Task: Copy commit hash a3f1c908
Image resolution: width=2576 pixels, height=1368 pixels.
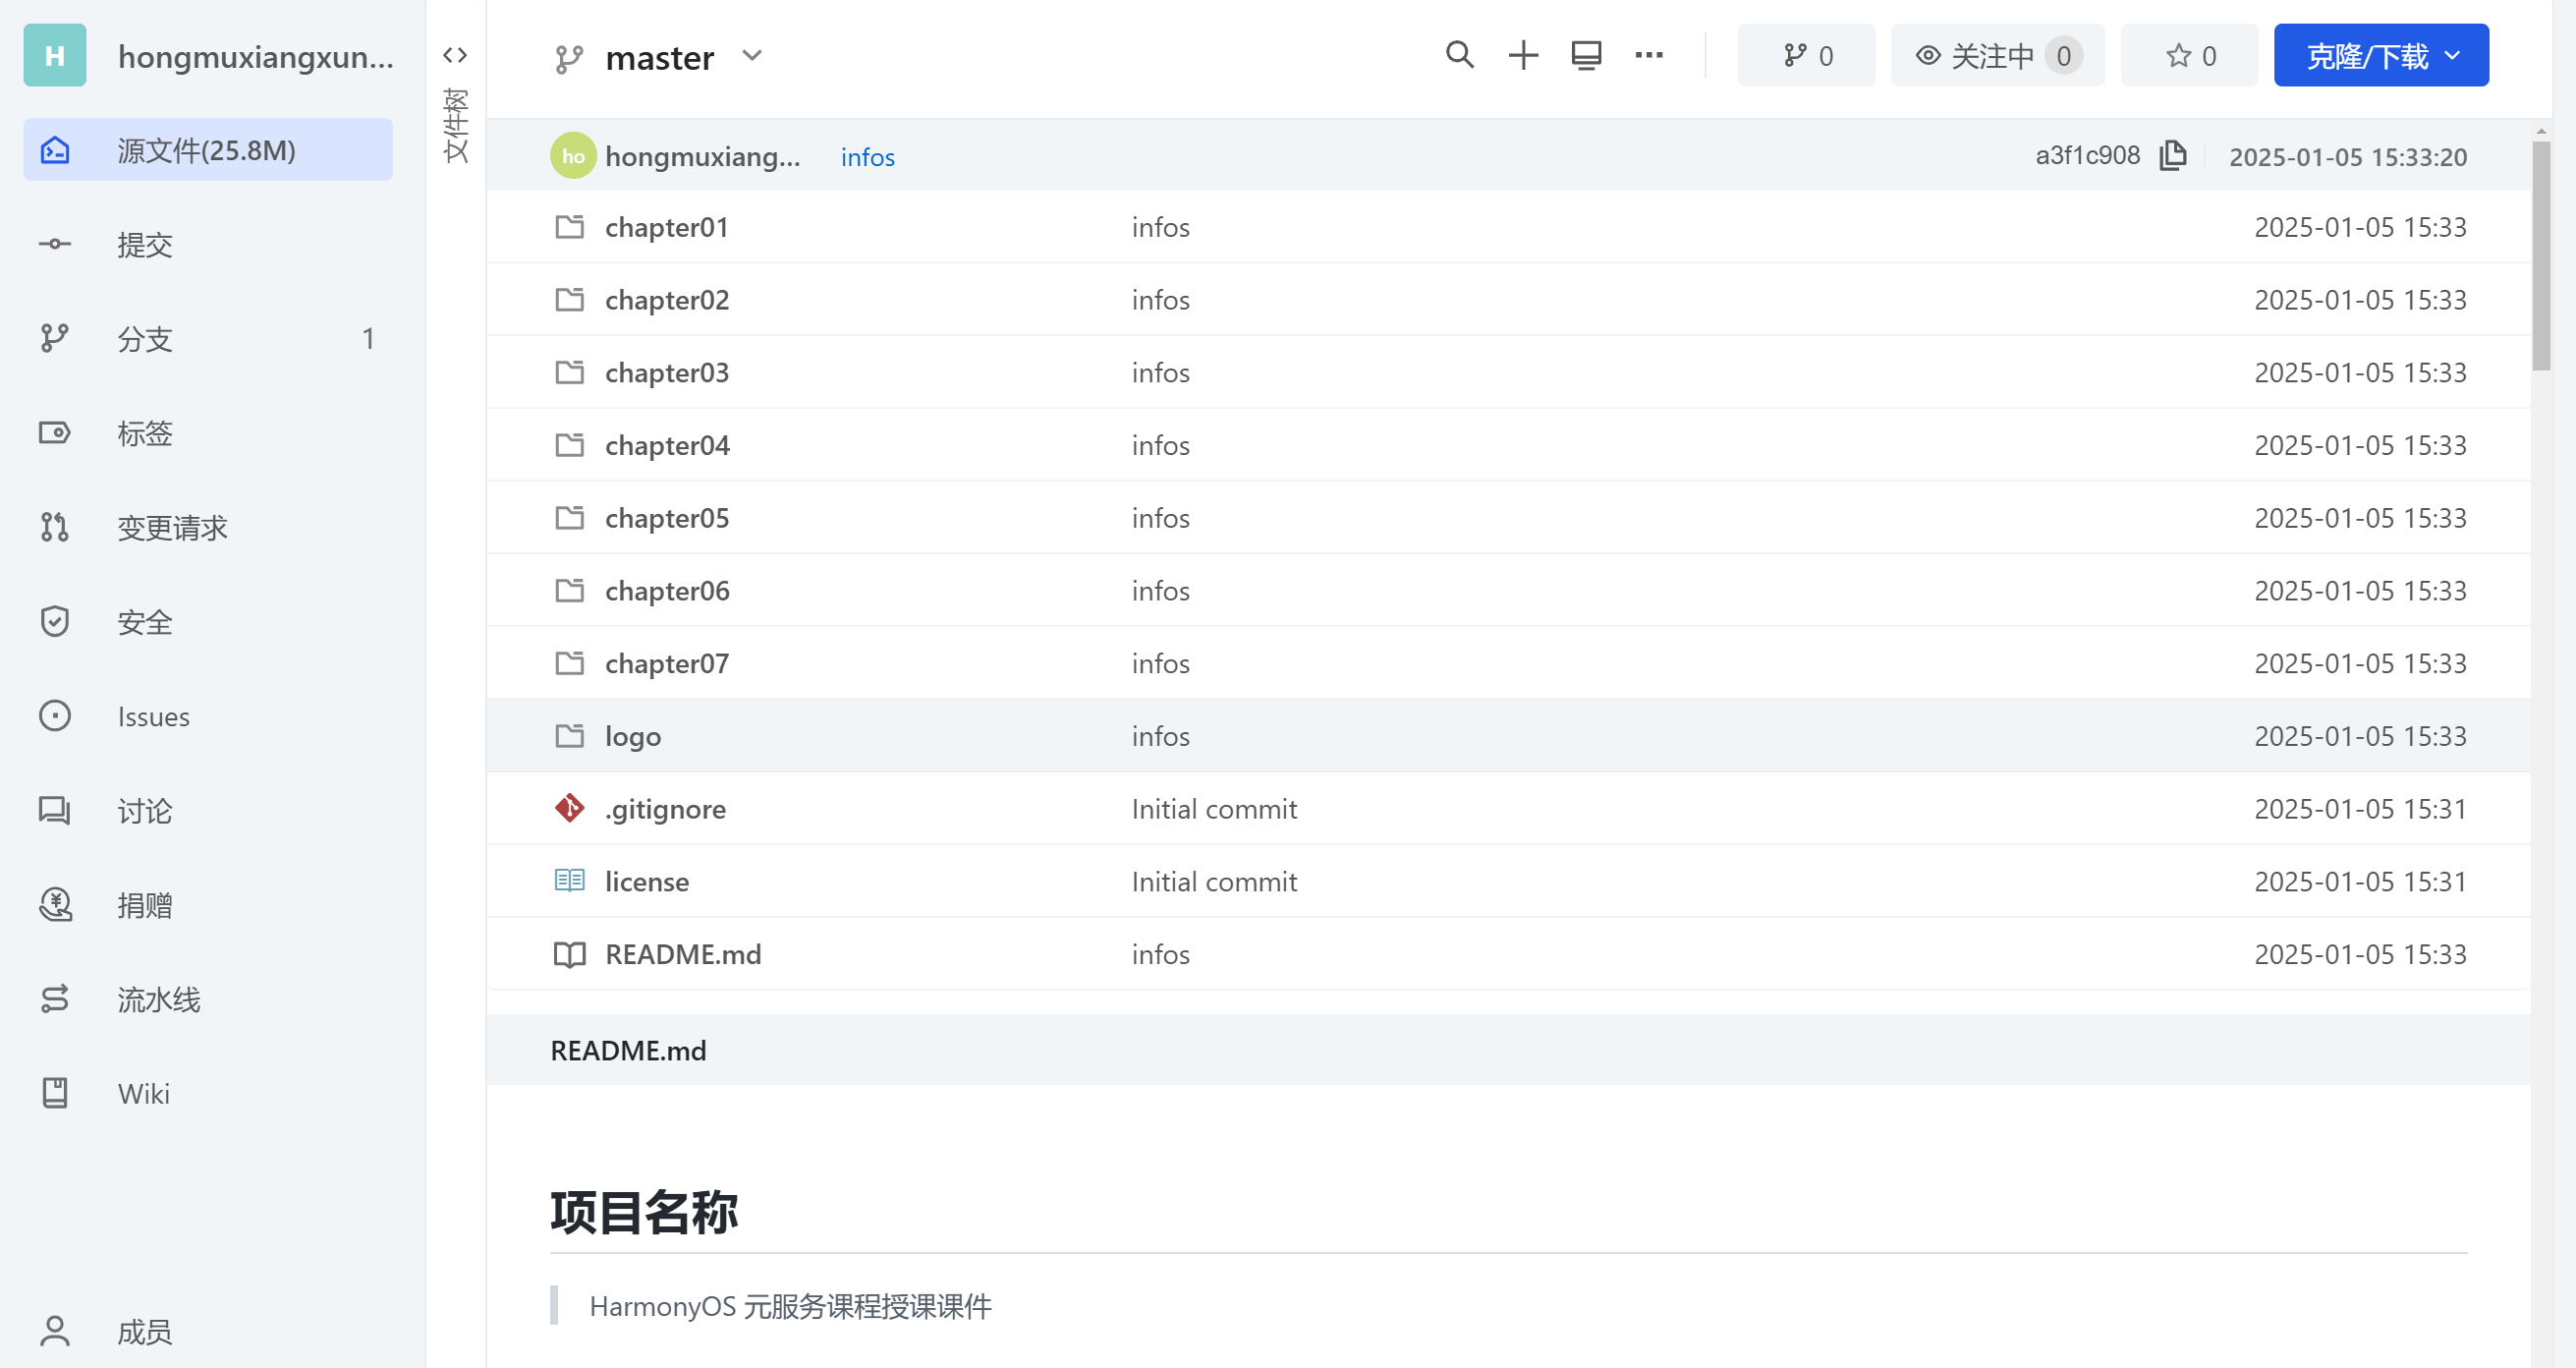Action: (2172, 156)
